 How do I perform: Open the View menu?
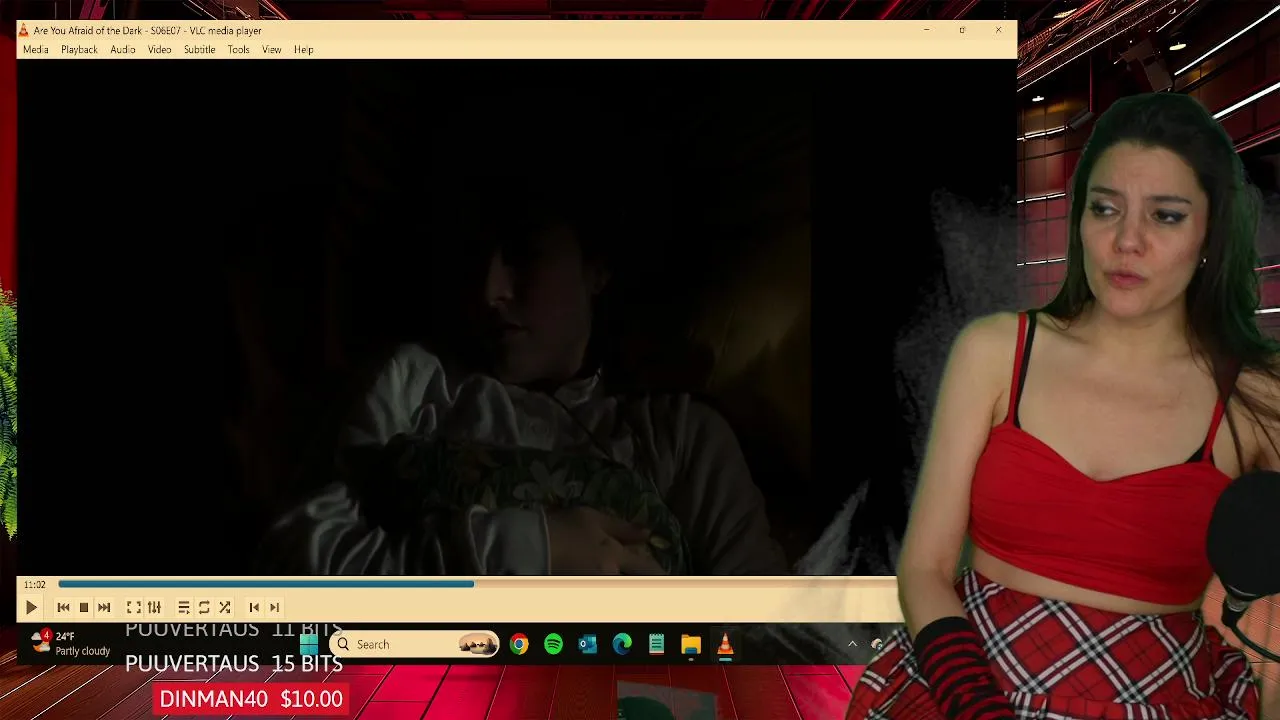click(271, 49)
